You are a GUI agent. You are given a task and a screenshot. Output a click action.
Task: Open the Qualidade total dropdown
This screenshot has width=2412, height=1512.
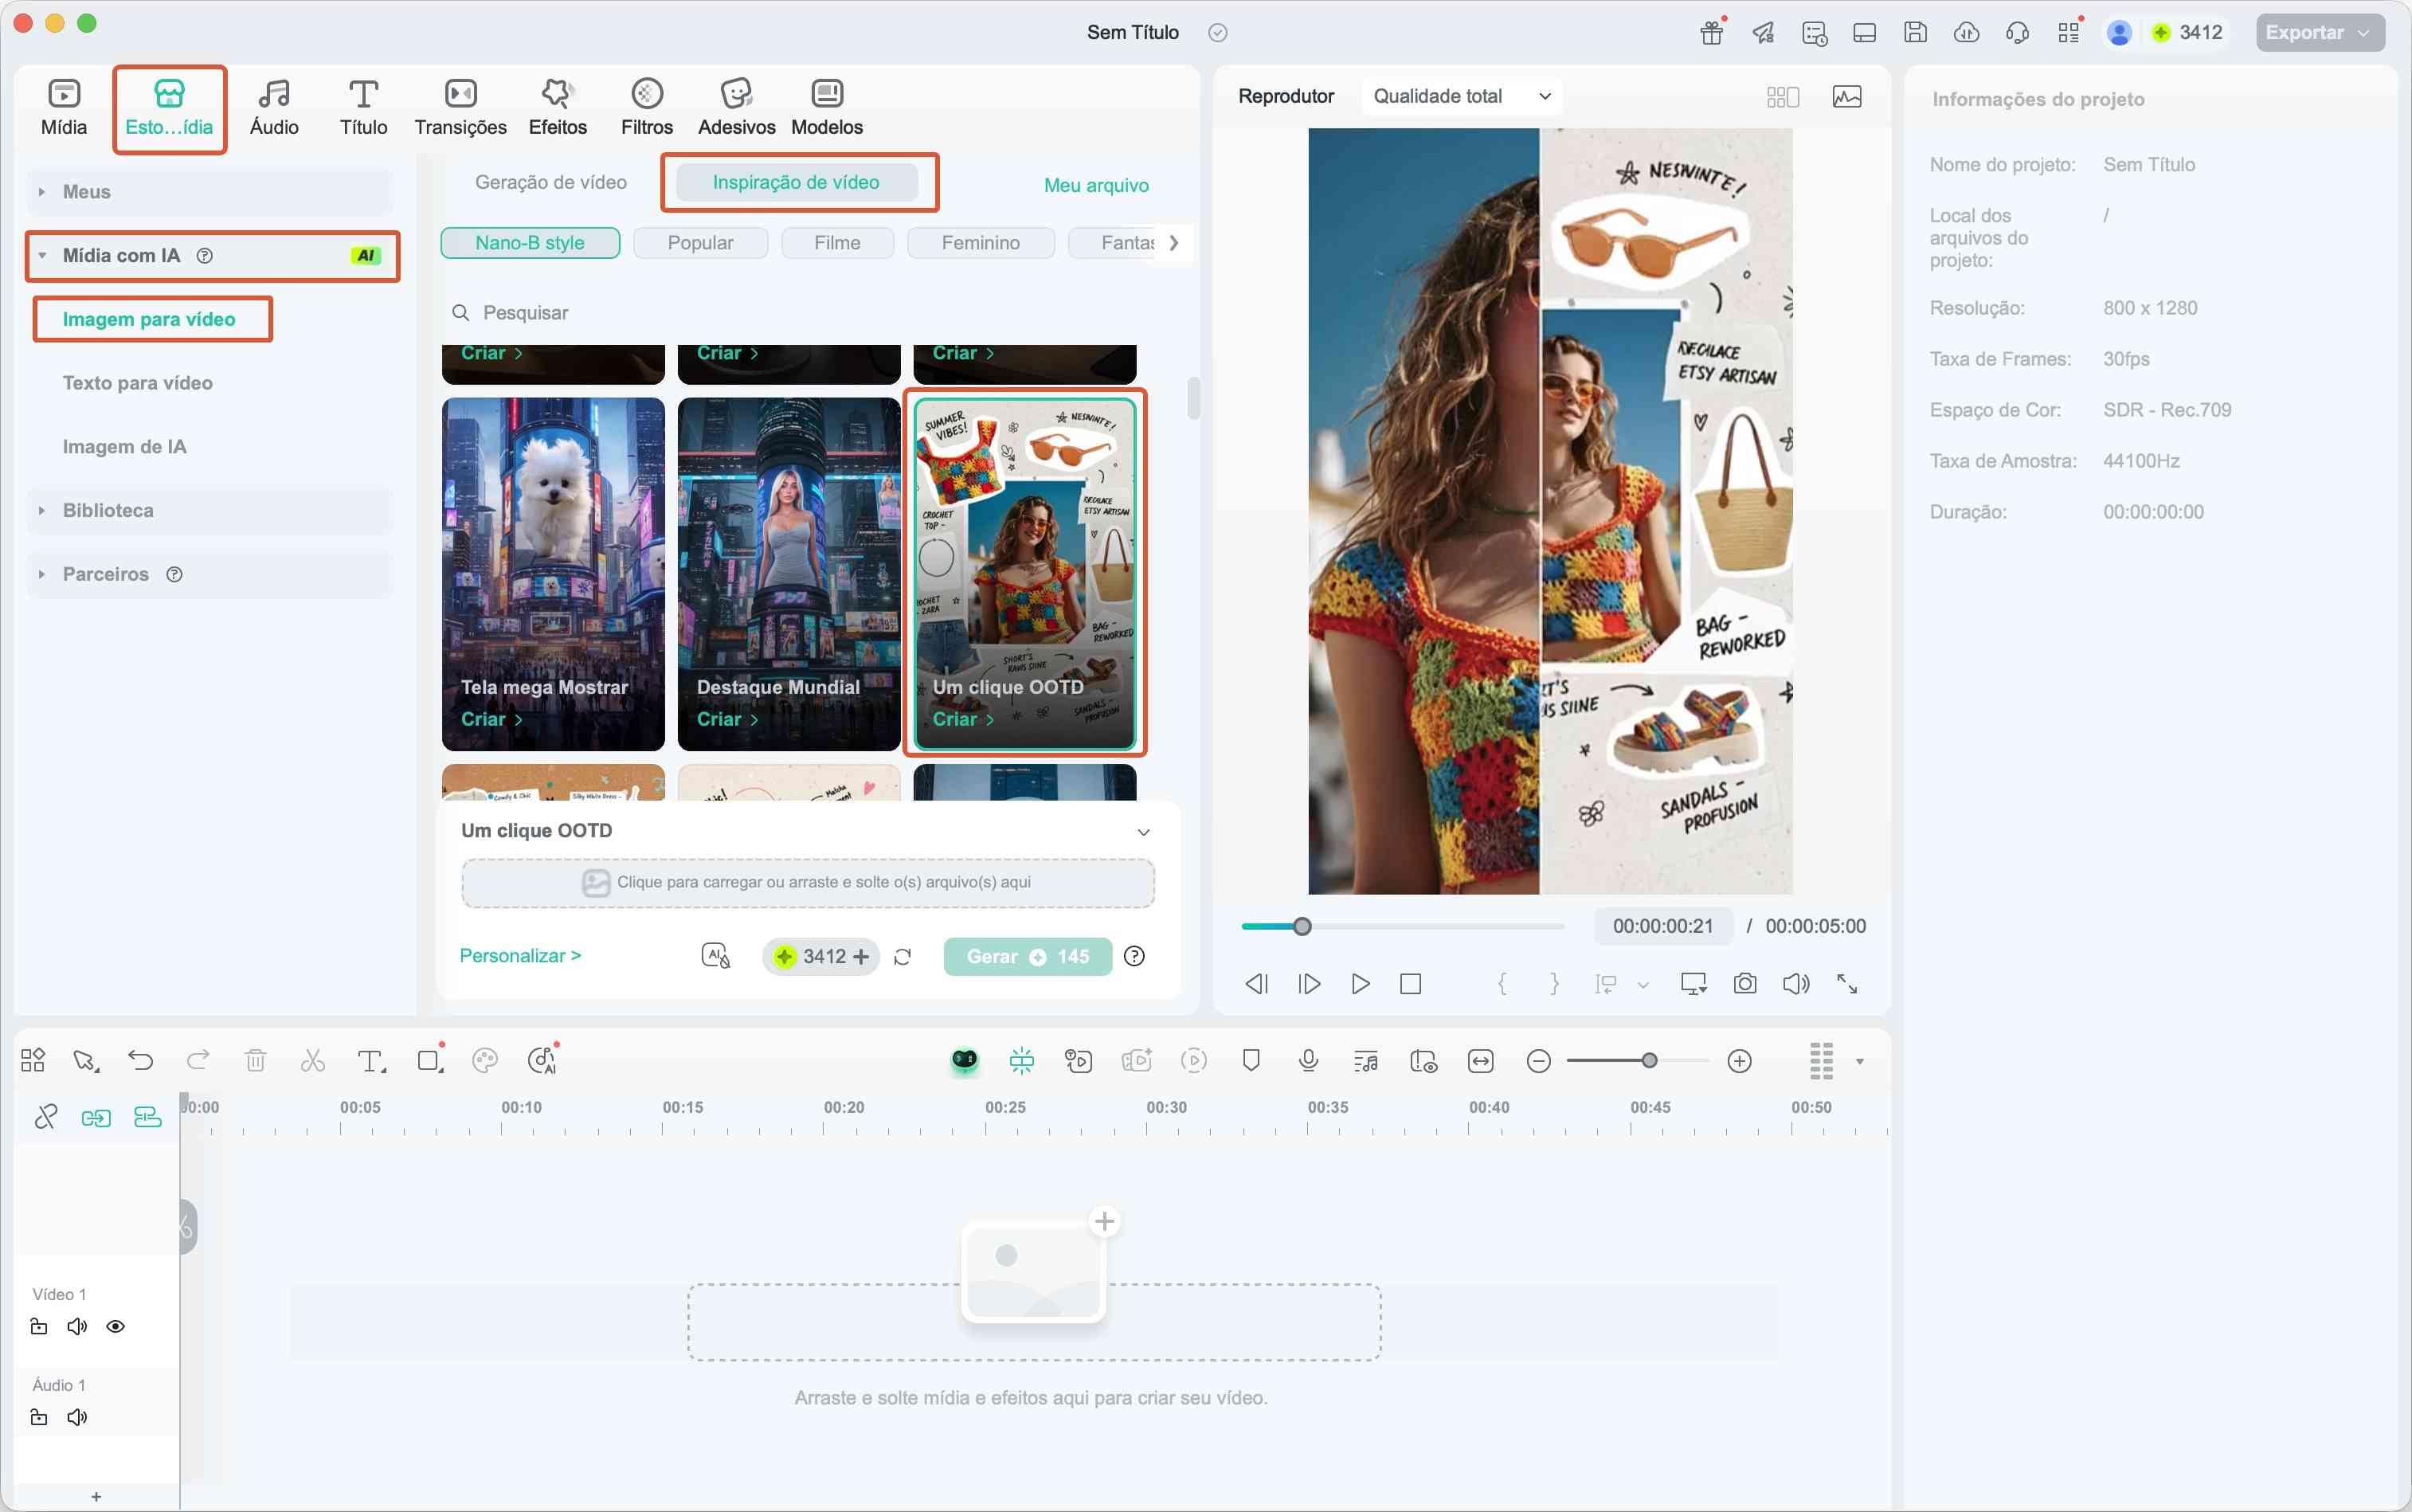click(x=1461, y=96)
